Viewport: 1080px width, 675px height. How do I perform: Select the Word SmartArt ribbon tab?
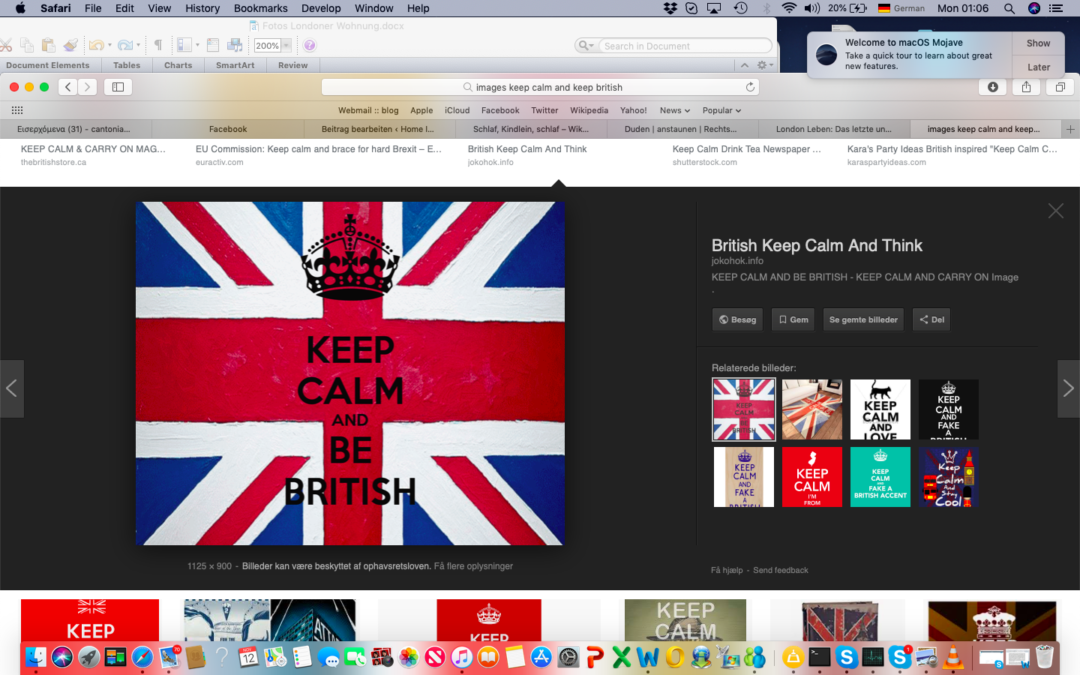235,65
